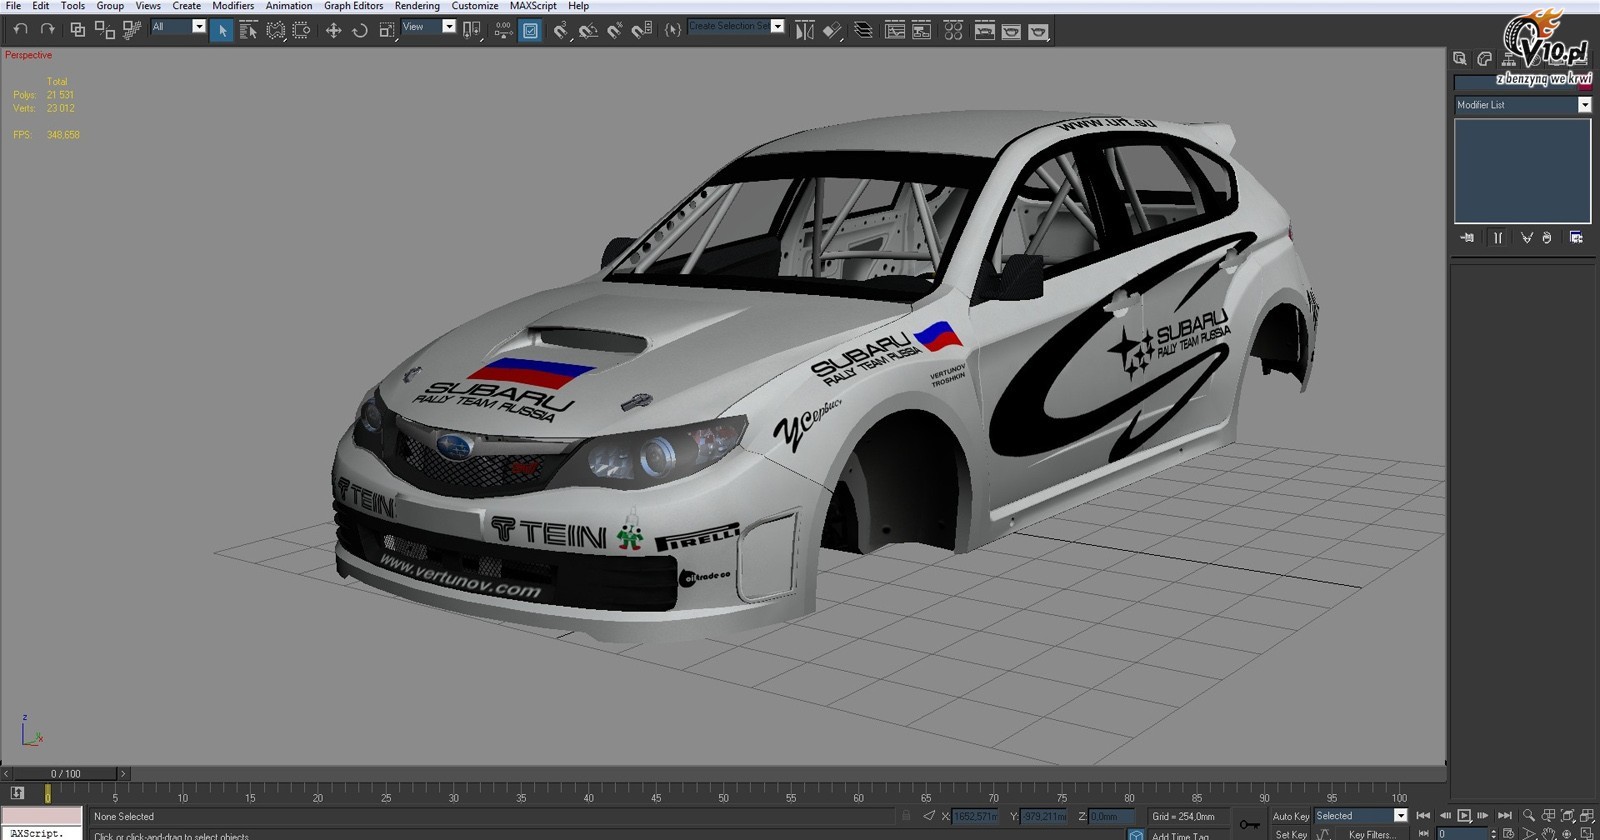
Task: Toggle the highlighted keyboard shortcut override button
Action: [530, 31]
